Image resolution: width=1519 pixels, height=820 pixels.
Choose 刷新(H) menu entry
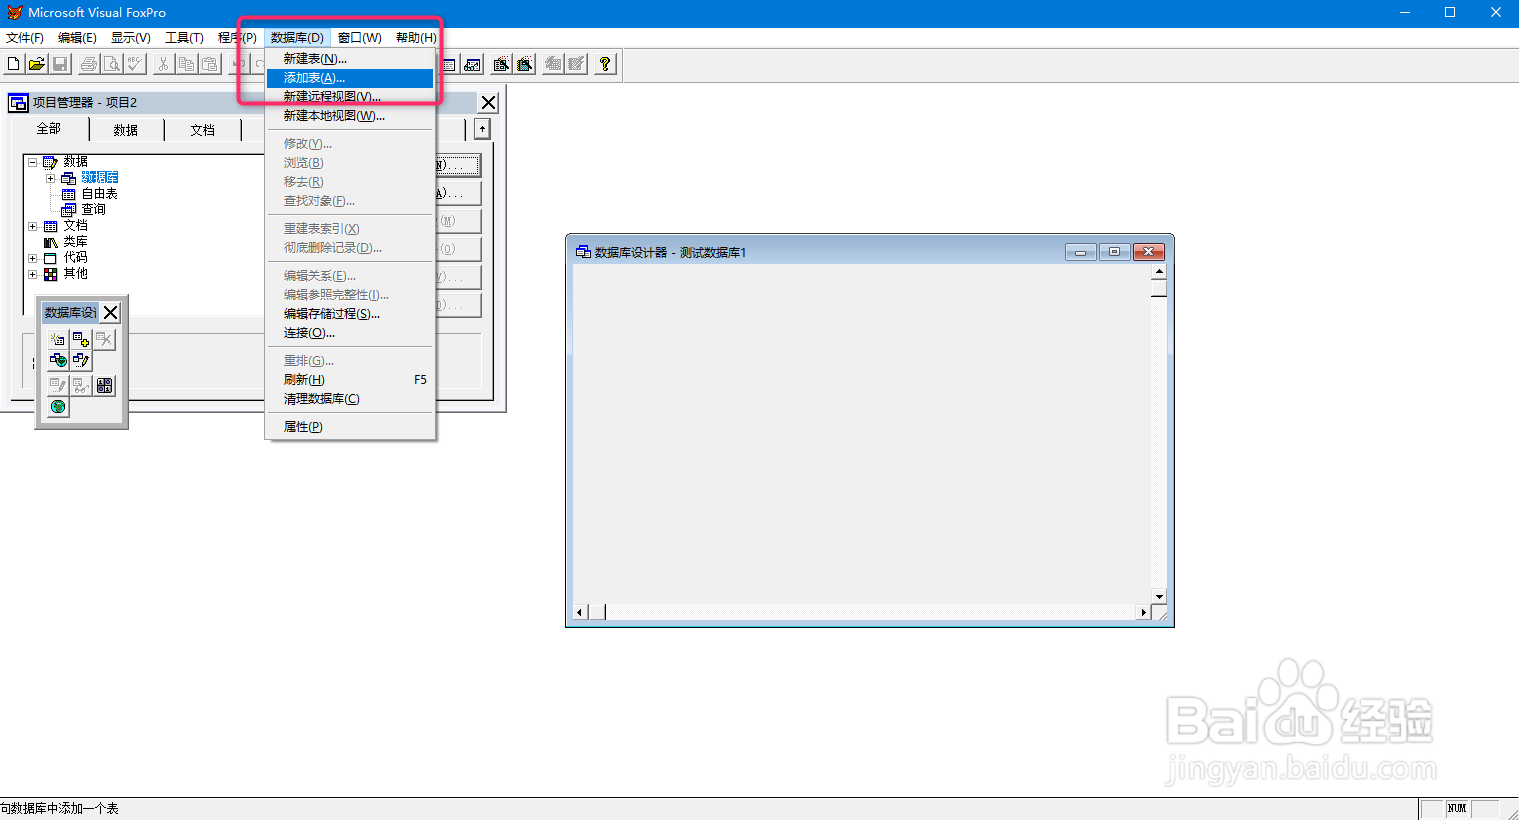pyautogui.click(x=350, y=380)
